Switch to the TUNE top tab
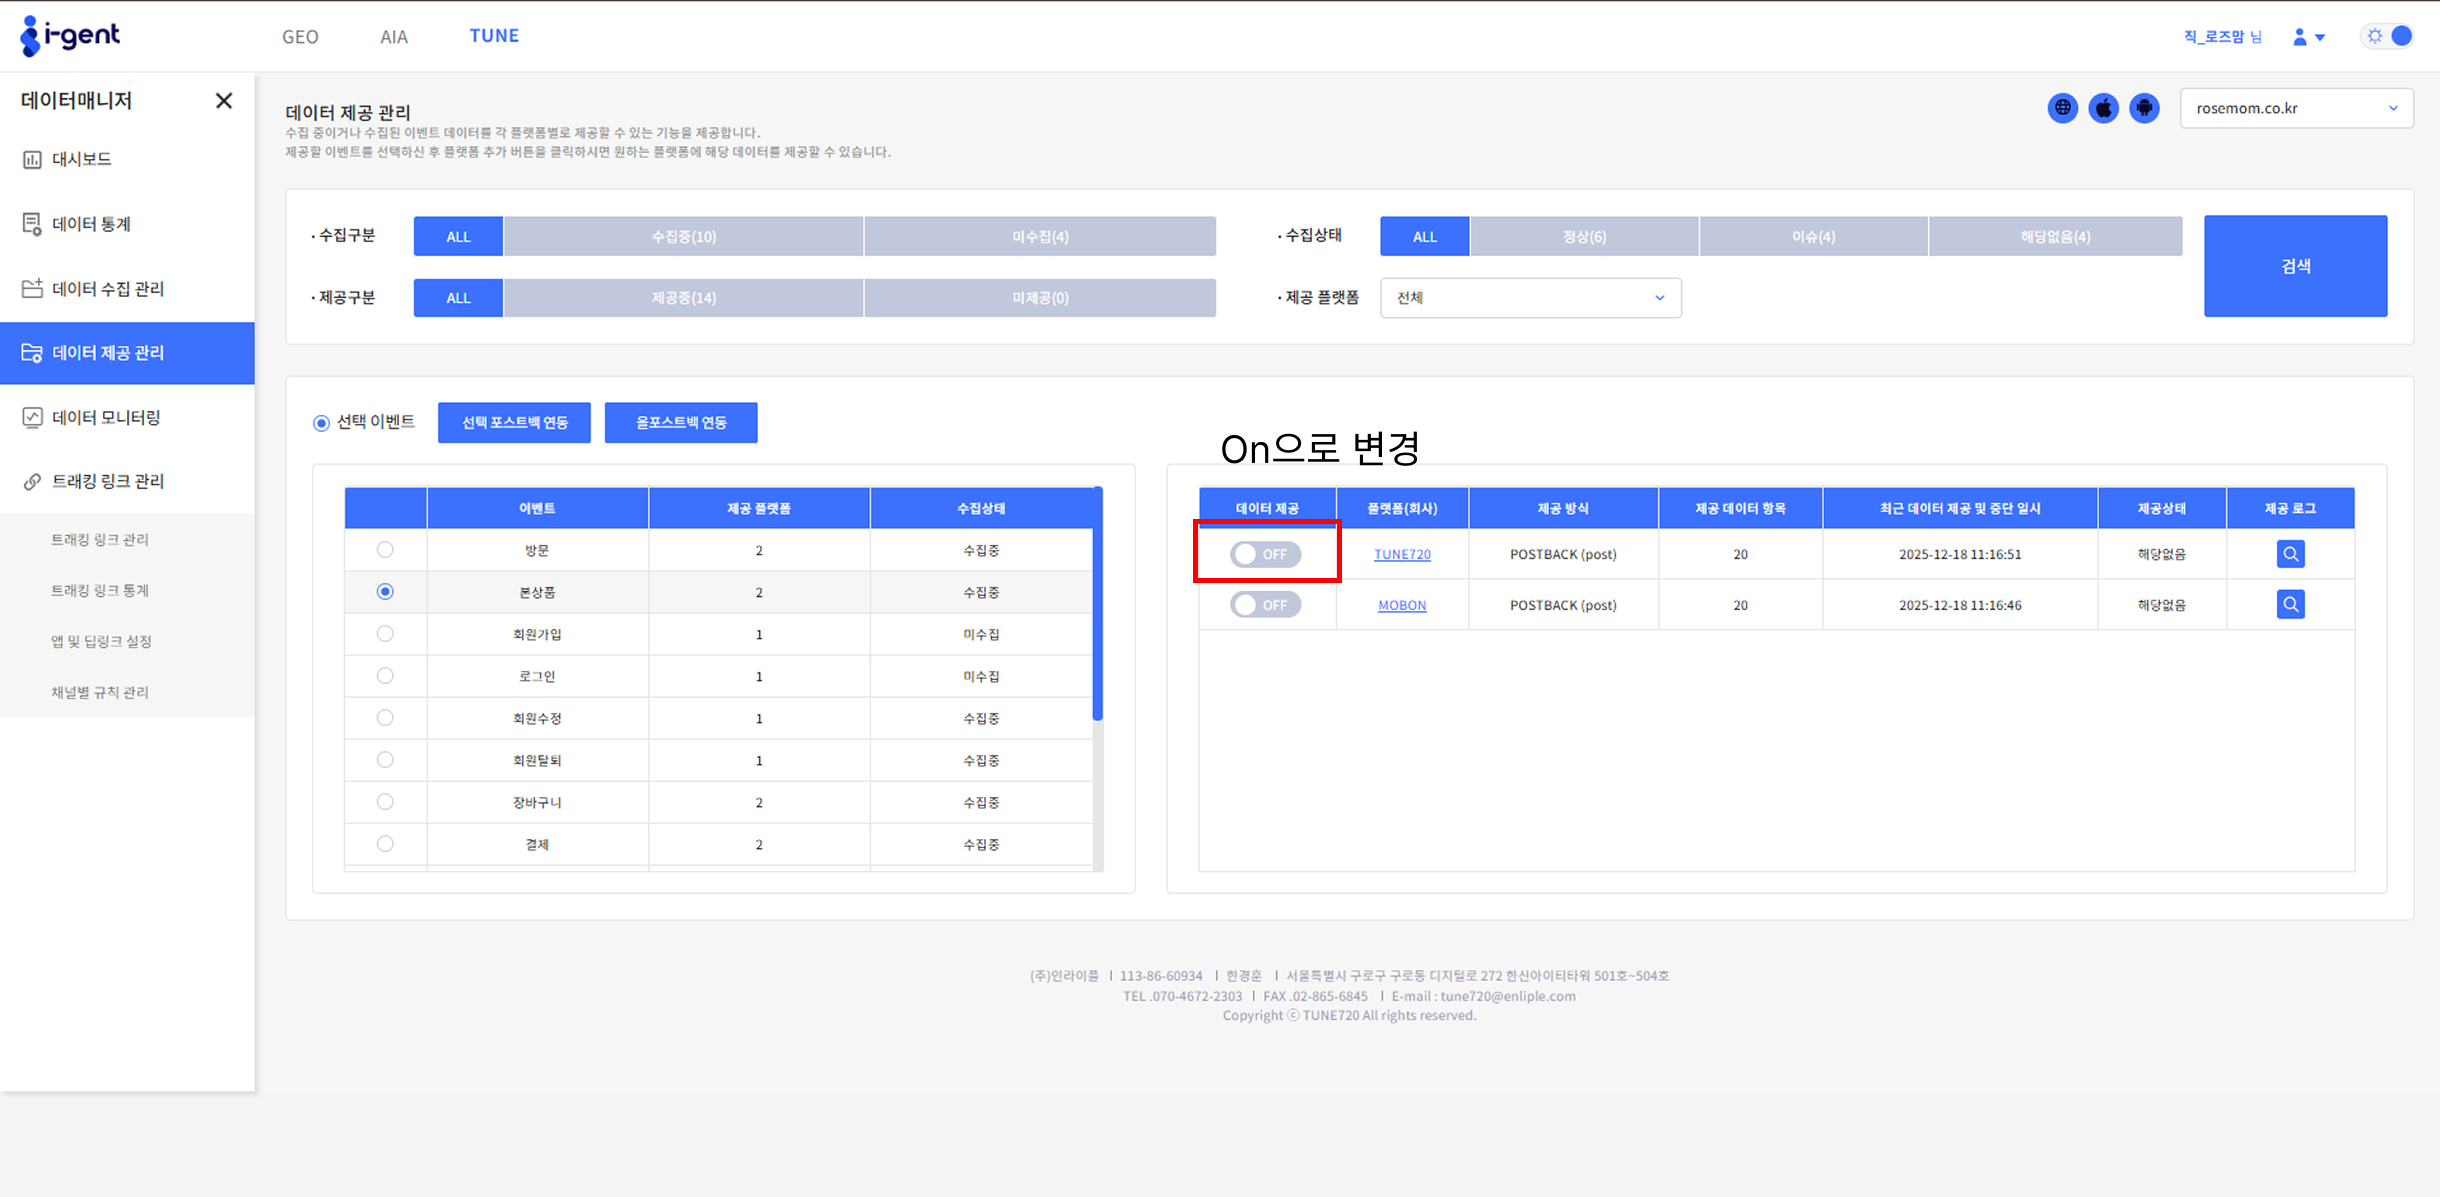 pos(494,36)
